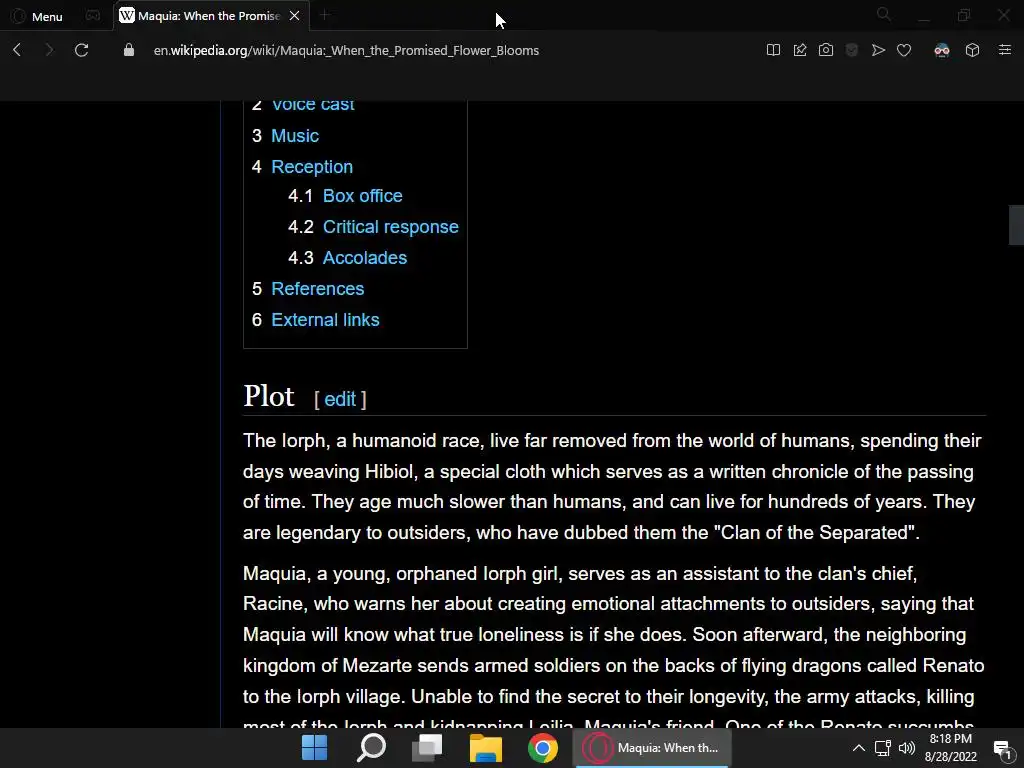Jump to References section

click(x=317, y=289)
